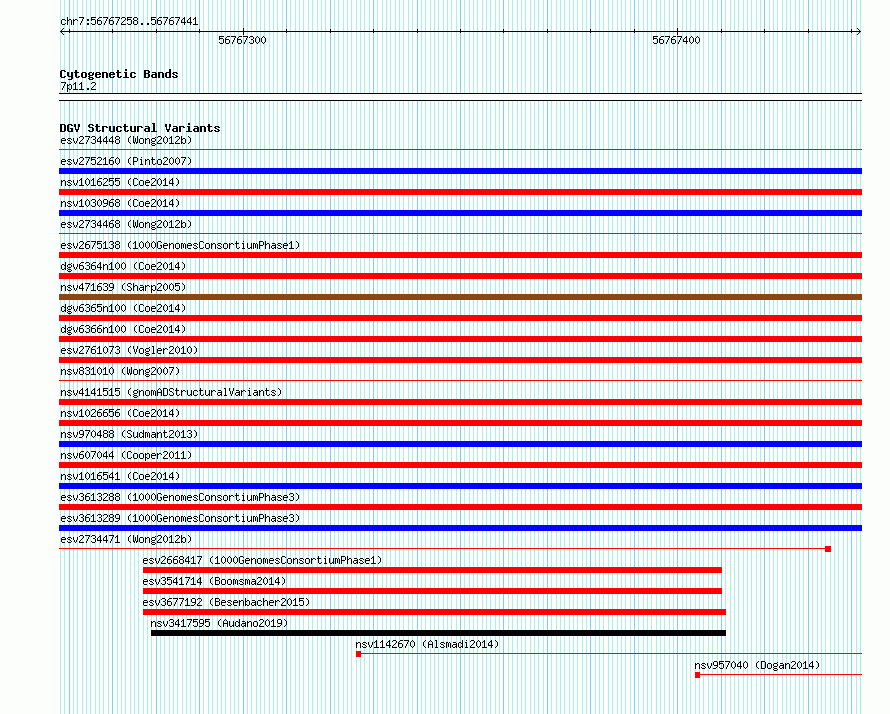890x714 pixels.
Task: Click the nsv957040 start marker square
Action: point(698,675)
